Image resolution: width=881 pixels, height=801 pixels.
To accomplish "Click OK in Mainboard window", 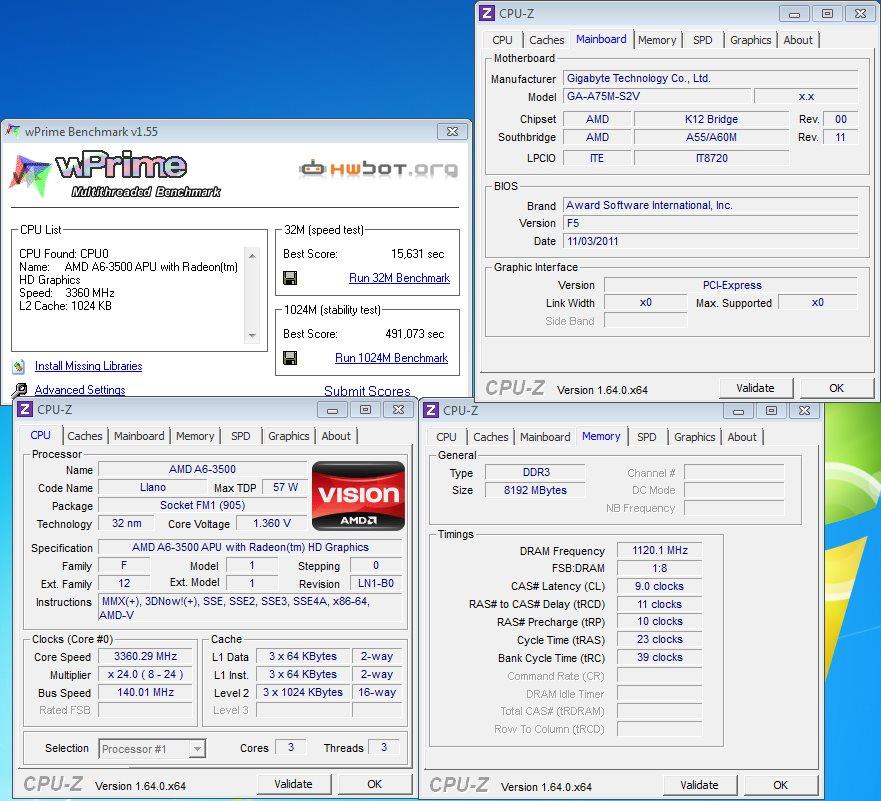I will point(836,388).
